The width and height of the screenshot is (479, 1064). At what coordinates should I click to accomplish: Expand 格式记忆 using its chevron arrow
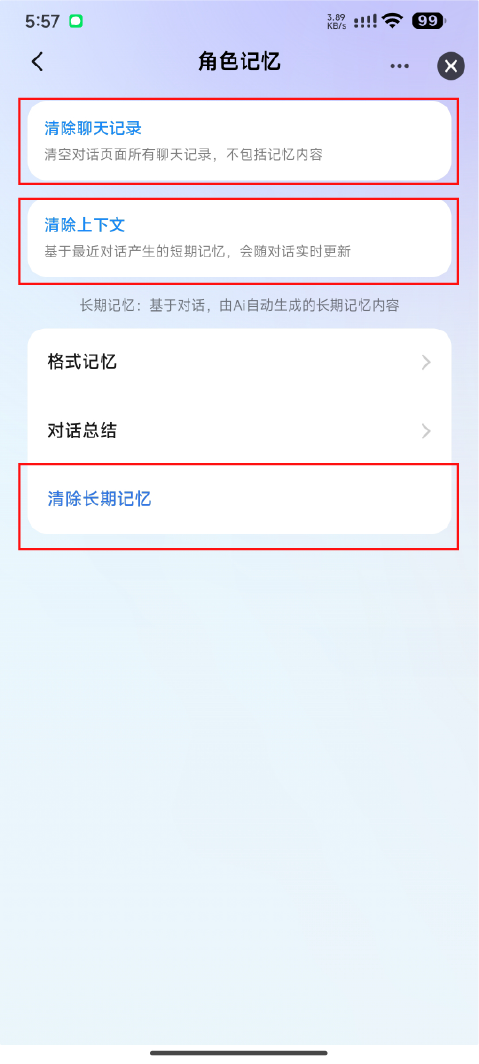pos(426,362)
